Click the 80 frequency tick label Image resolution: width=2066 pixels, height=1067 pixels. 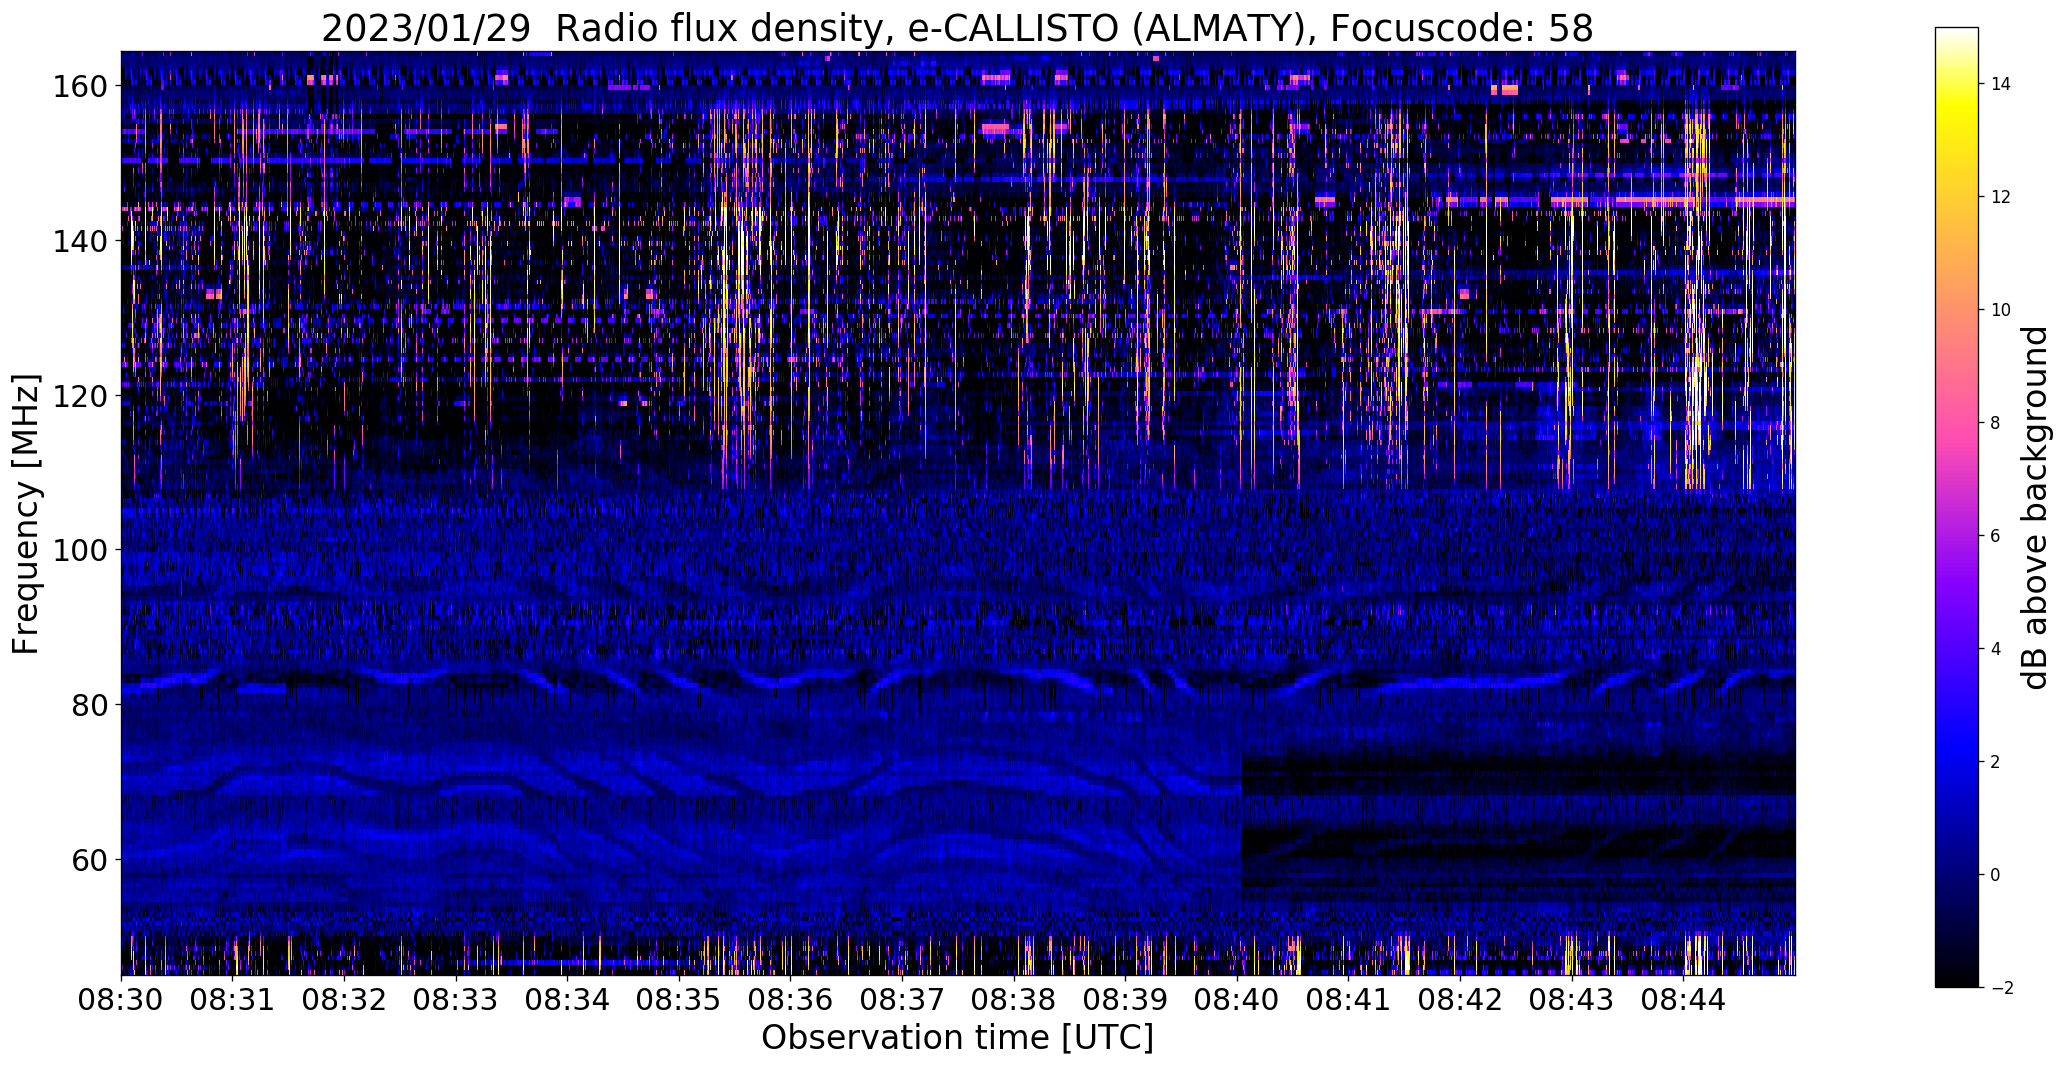click(x=89, y=705)
